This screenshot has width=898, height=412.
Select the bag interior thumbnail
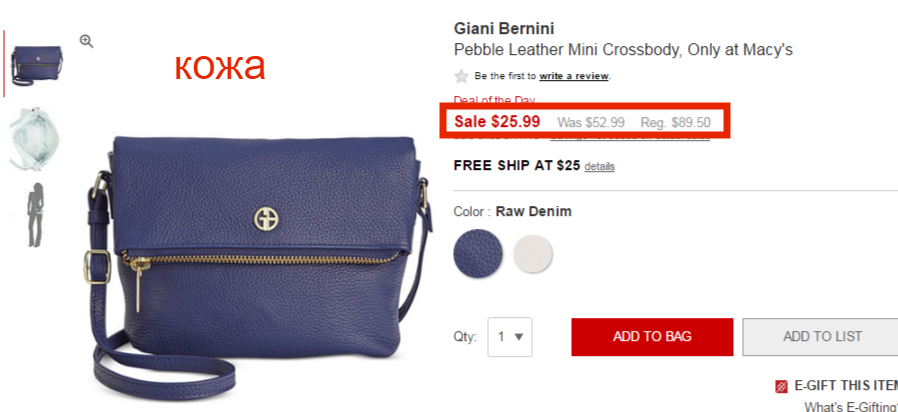click(x=34, y=139)
